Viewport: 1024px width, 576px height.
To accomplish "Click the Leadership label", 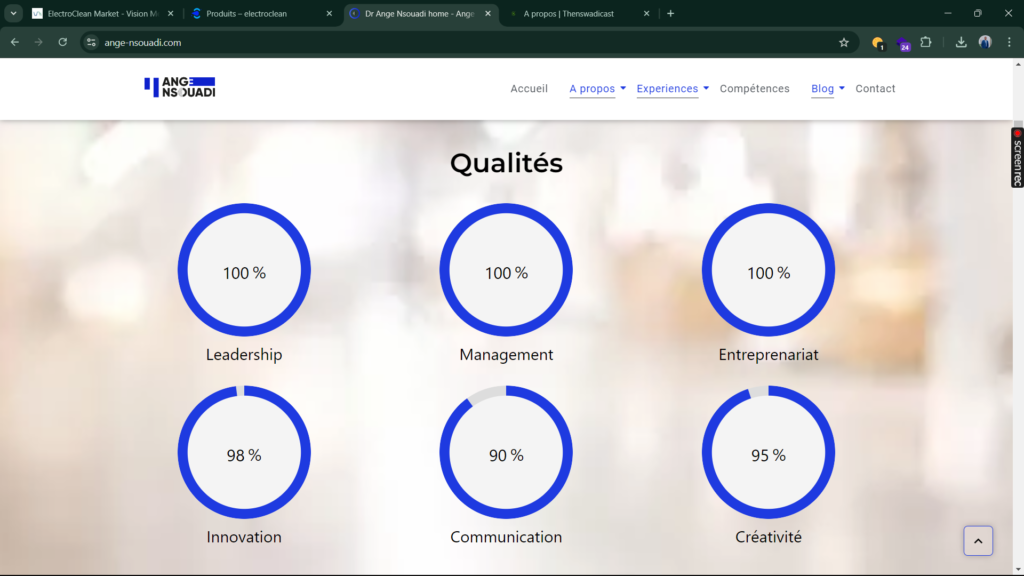I will 244,355.
